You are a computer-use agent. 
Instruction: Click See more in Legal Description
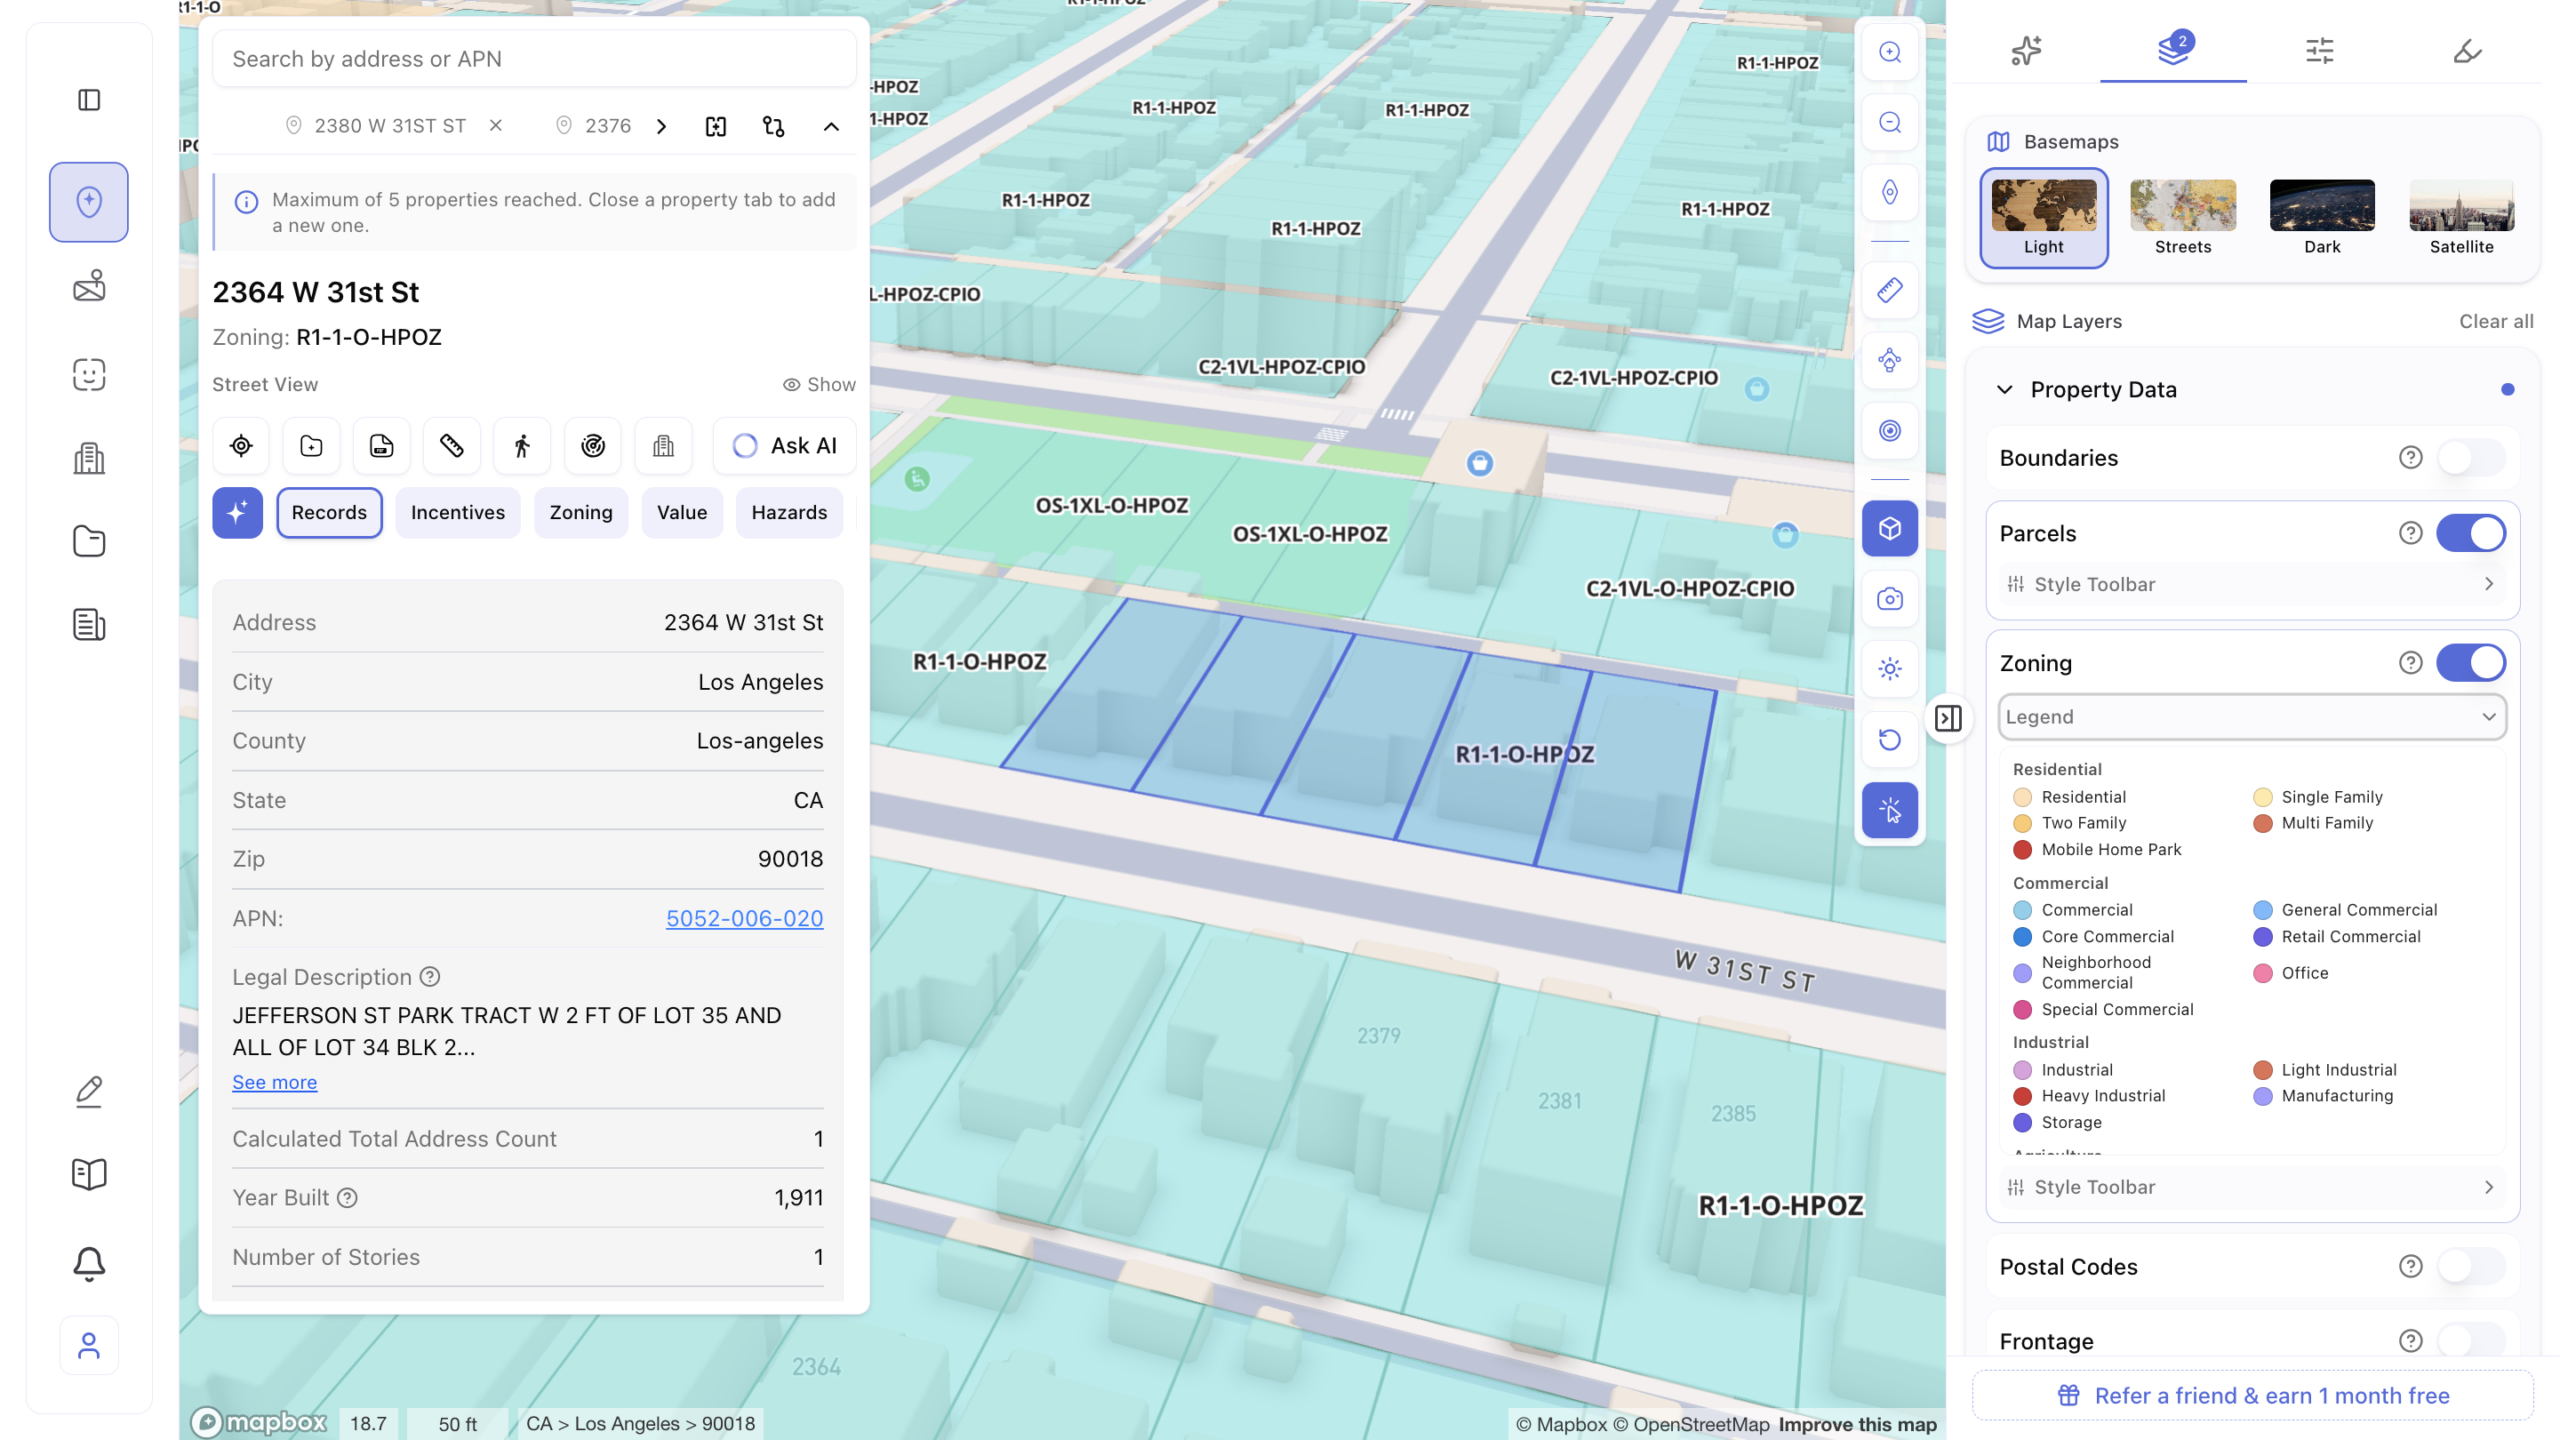tap(274, 1082)
